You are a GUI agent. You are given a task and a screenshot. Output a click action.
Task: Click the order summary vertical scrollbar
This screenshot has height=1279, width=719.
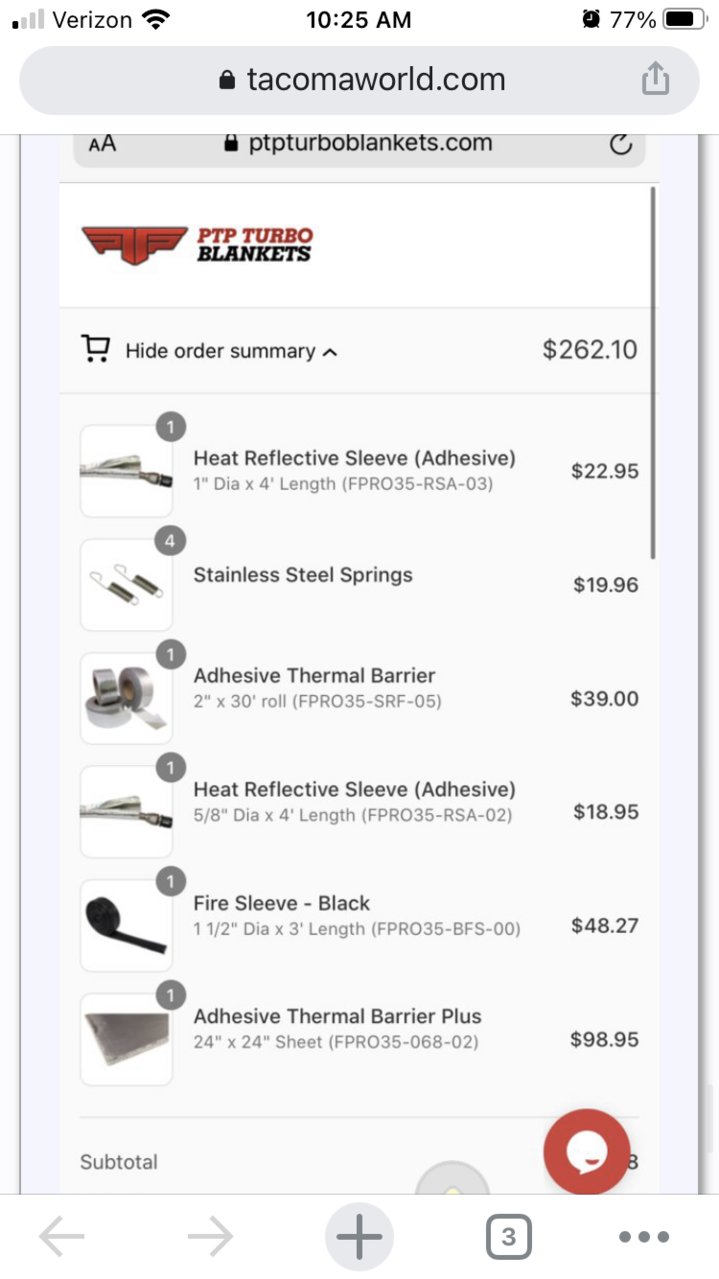653,372
